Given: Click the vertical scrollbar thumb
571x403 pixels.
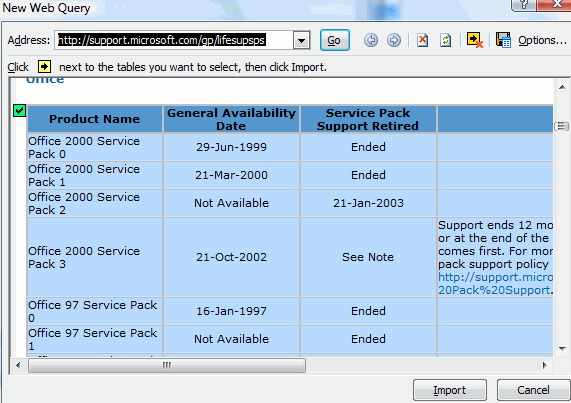Looking at the screenshot, I should click(561, 126).
